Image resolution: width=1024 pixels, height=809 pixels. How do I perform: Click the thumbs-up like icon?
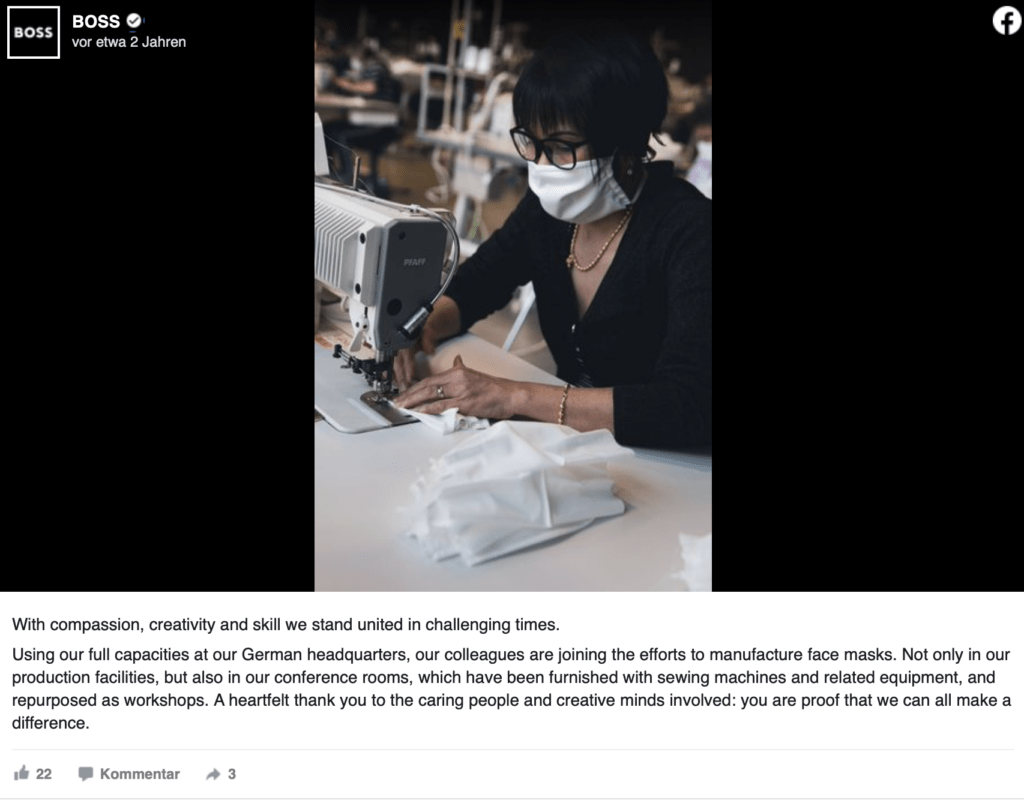tap(22, 773)
